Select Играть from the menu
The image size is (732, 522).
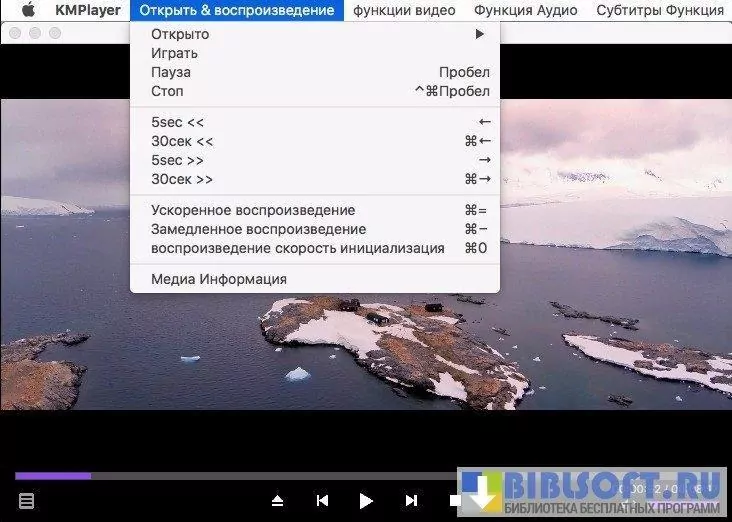[x=174, y=53]
